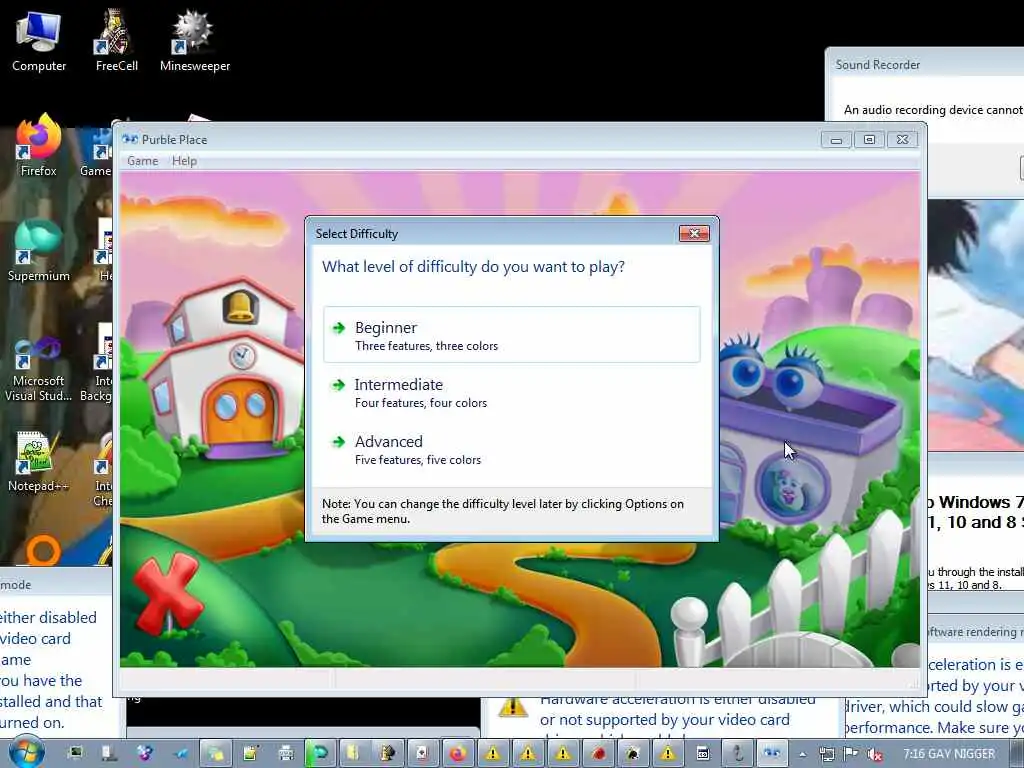
Task: Click the yellow warning icon beside hardware acceleration text
Action: click(513, 707)
